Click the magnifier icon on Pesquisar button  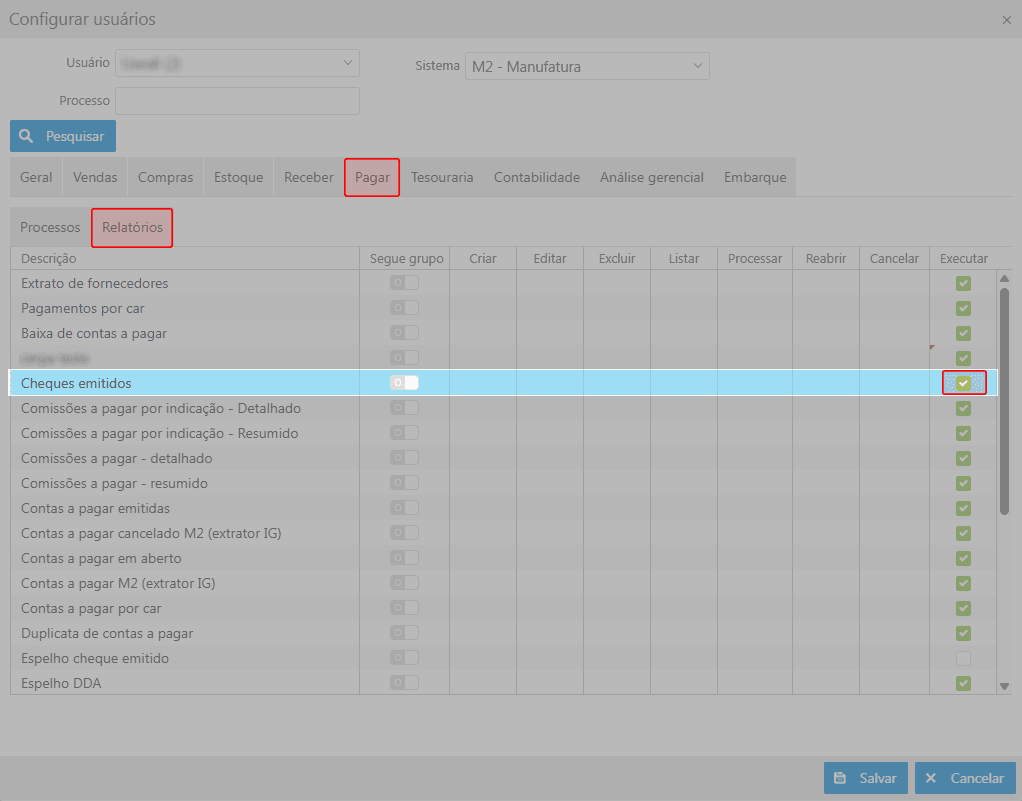click(x=27, y=136)
